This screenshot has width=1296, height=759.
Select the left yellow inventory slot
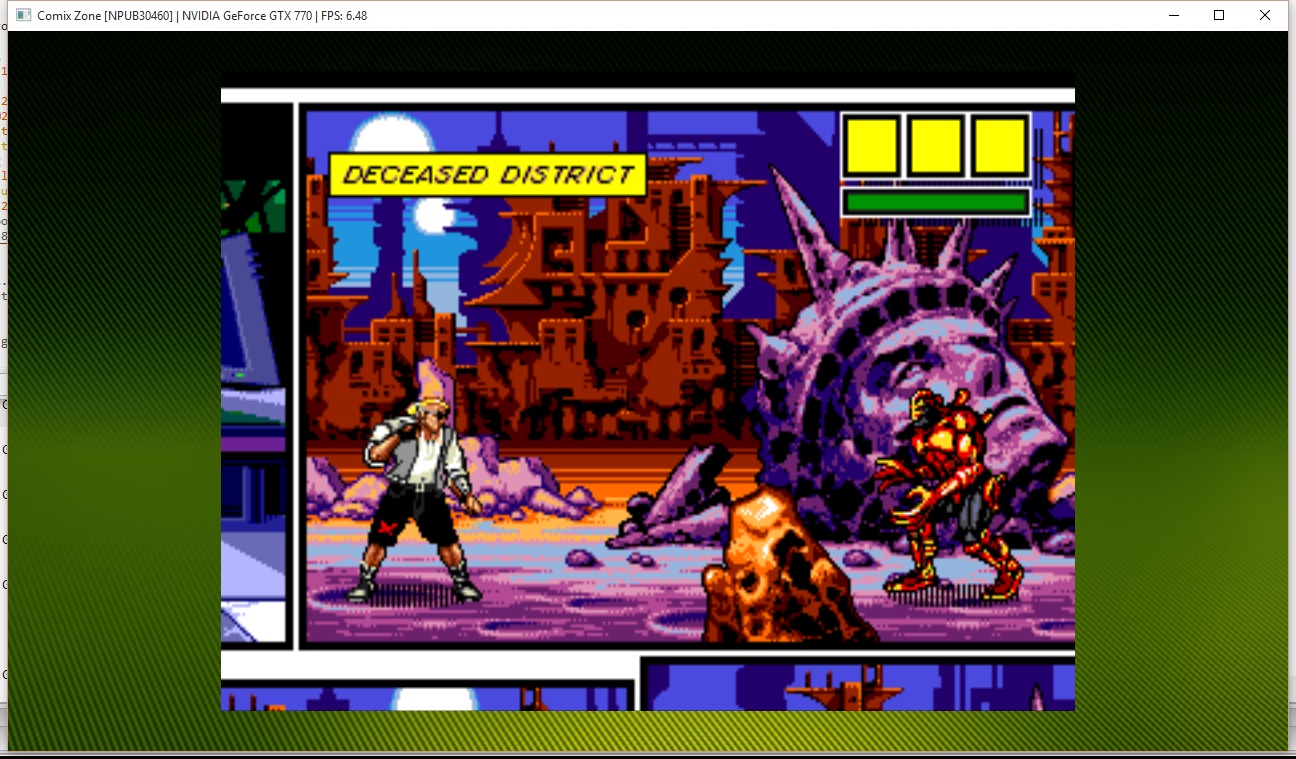872,146
